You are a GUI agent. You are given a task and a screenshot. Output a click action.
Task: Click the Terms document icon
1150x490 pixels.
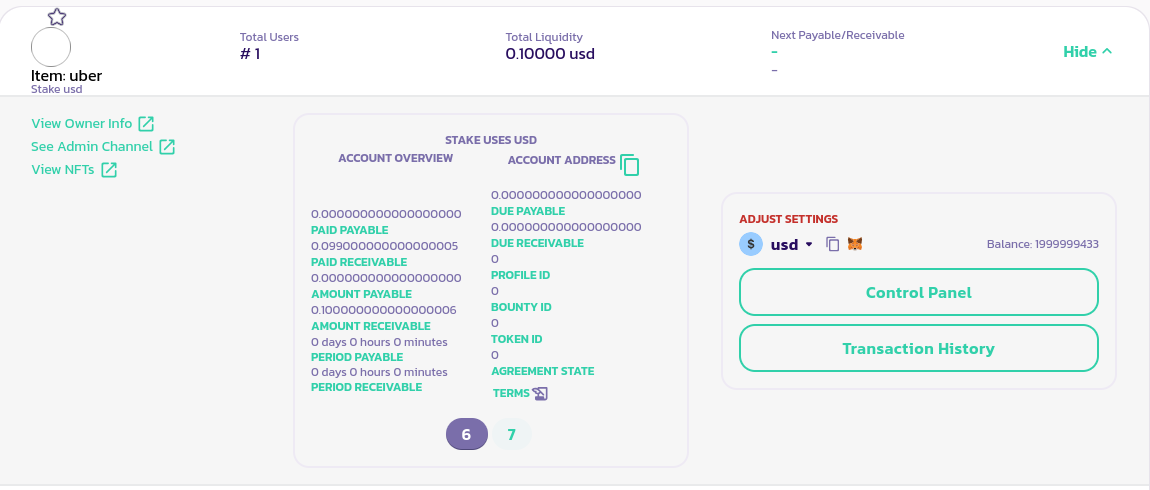540,394
